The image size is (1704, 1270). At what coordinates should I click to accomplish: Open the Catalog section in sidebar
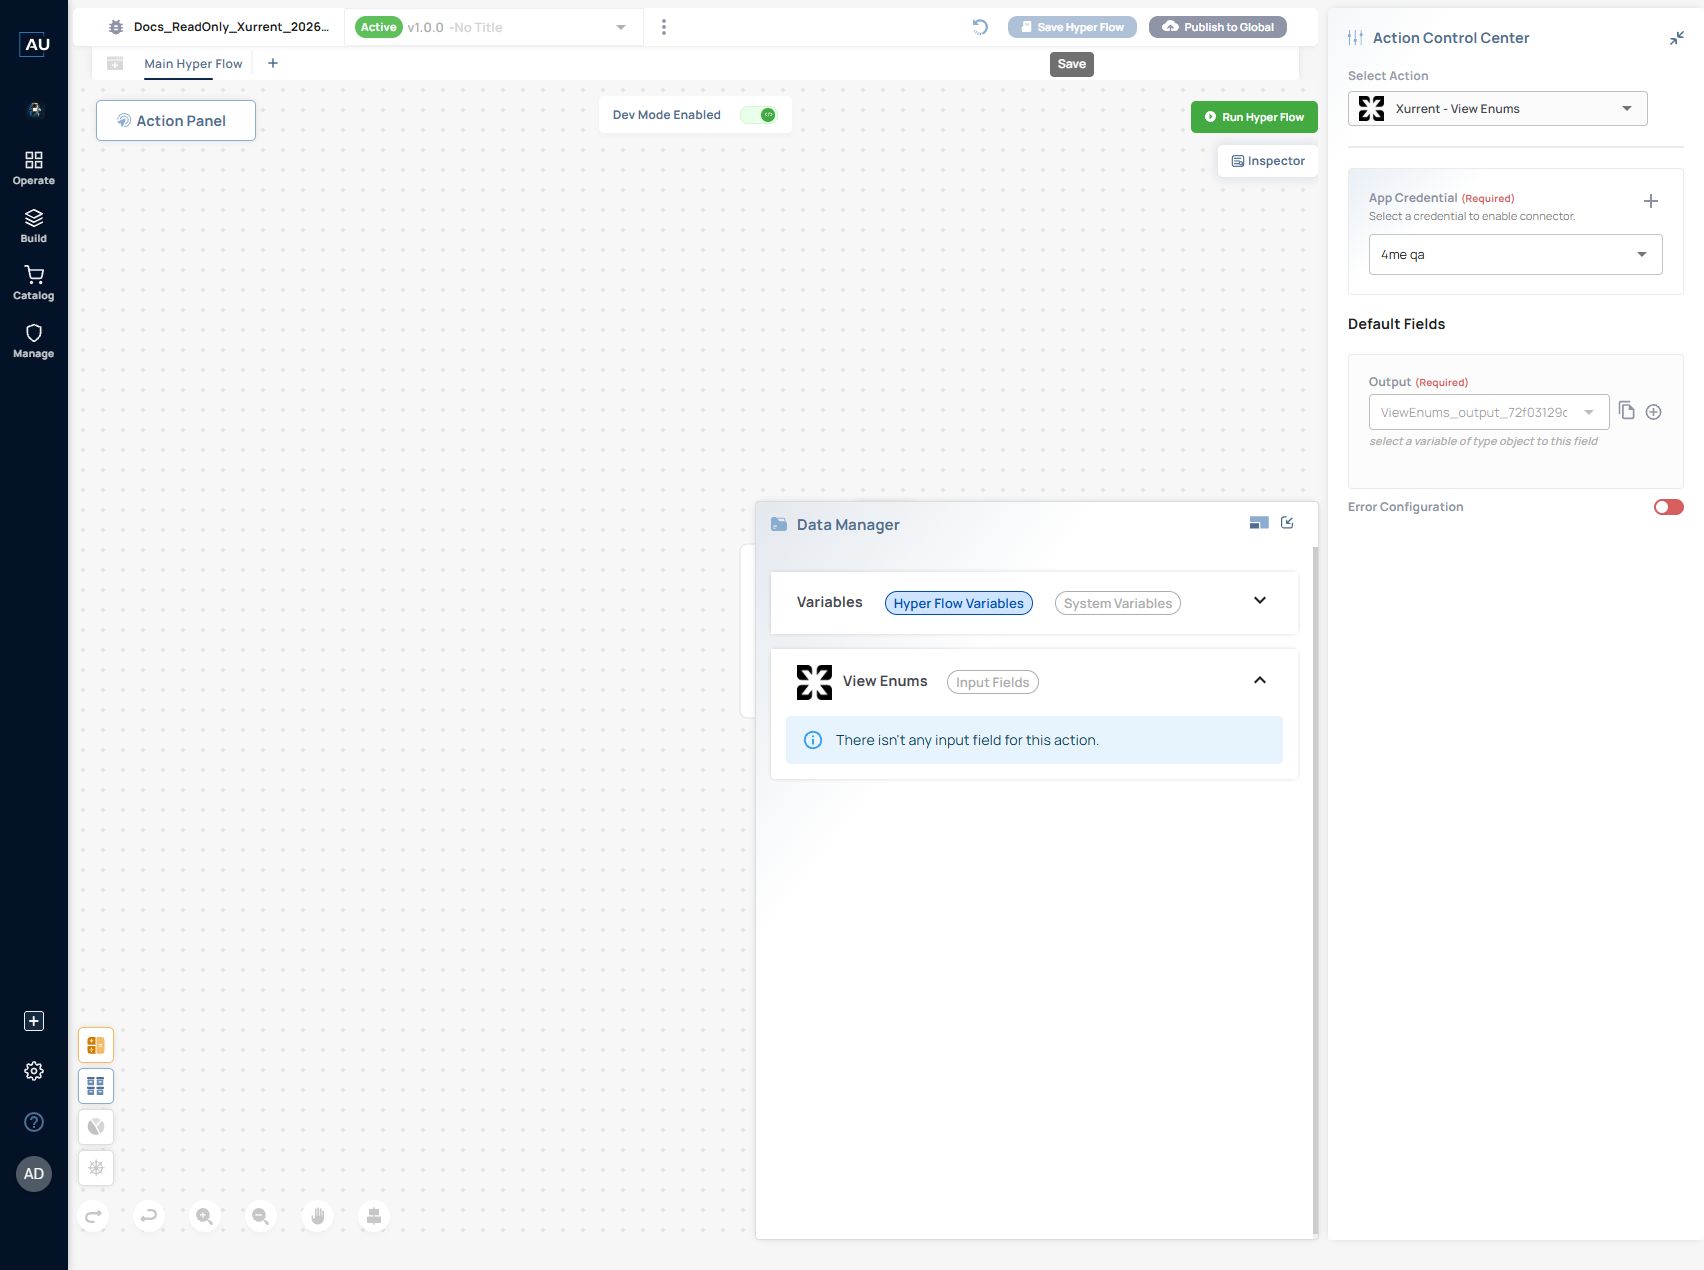coord(34,283)
